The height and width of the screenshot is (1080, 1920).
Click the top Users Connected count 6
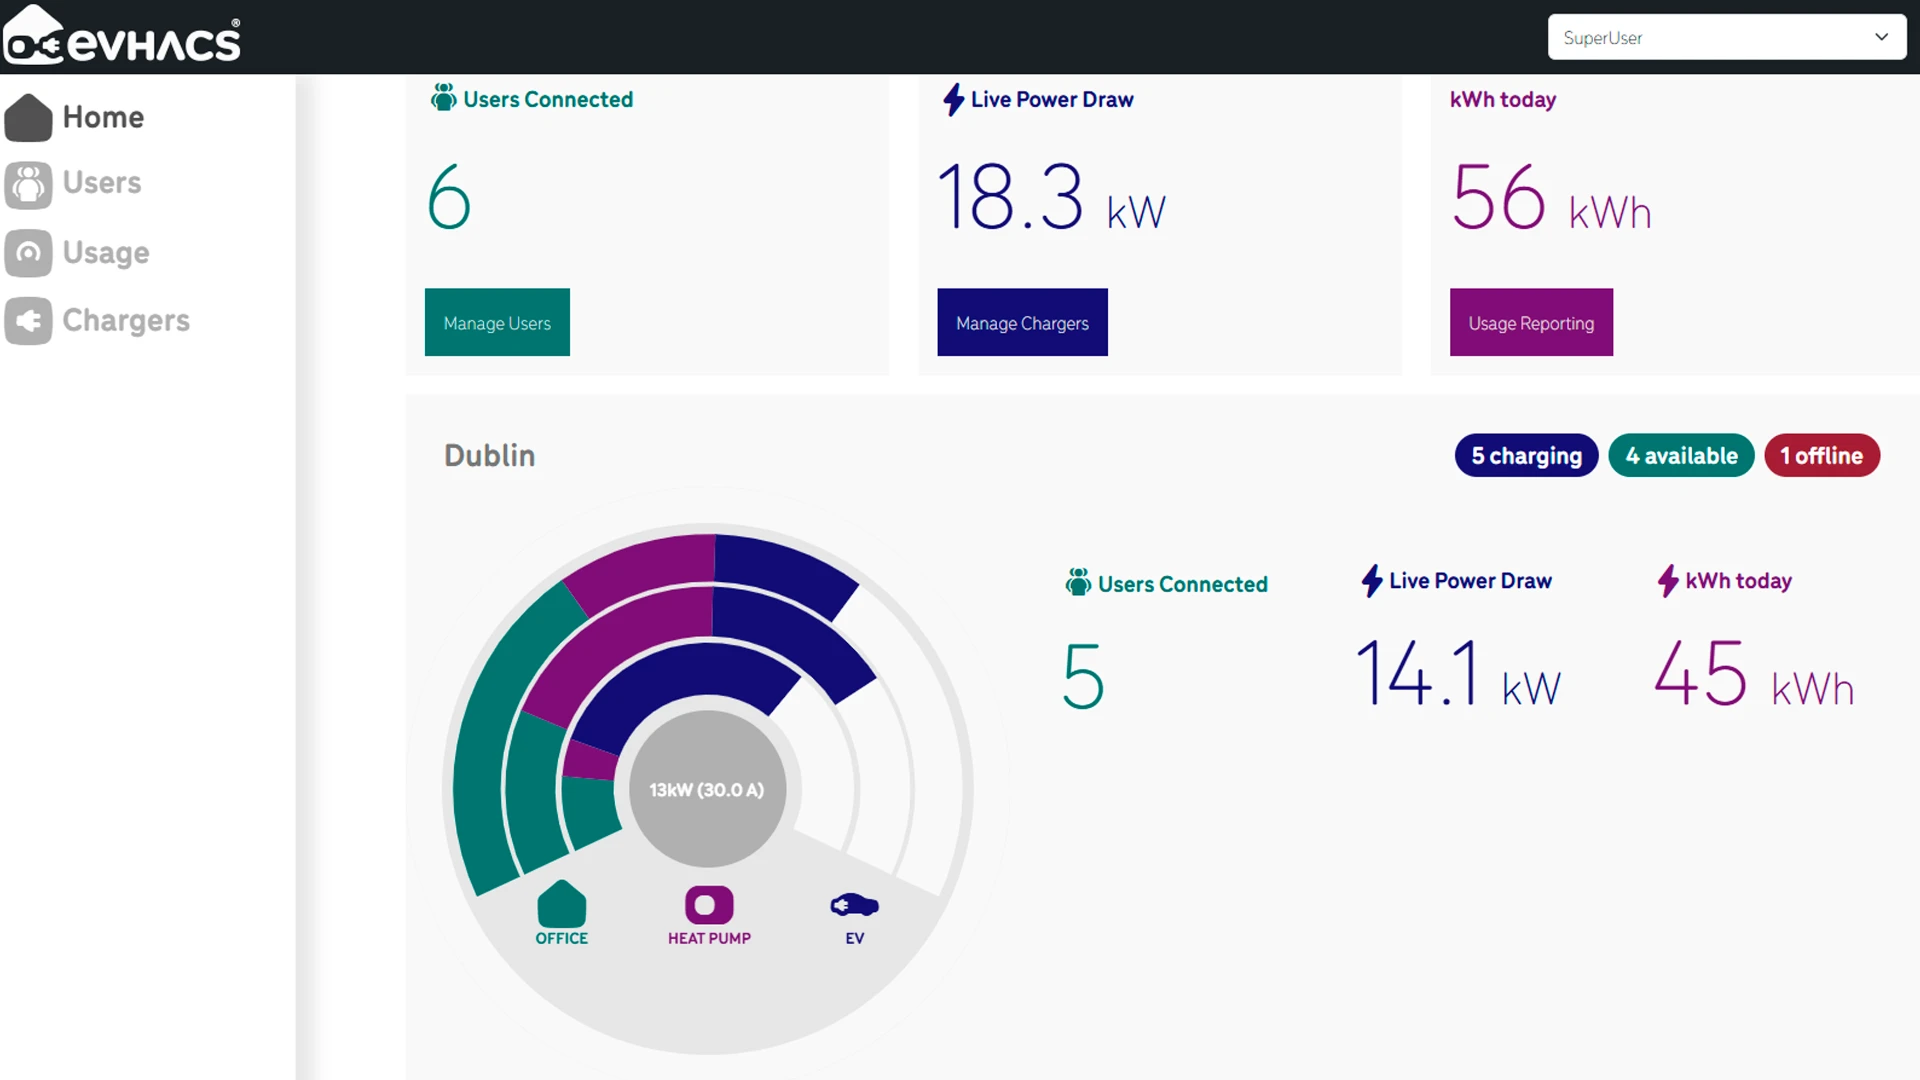tap(449, 196)
